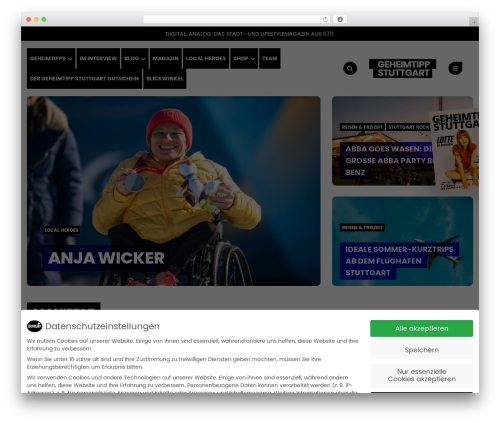This screenshot has height=423, width=500.
Task: Expand the Blog menu dropdown
Action: pyautogui.click(x=135, y=58)
